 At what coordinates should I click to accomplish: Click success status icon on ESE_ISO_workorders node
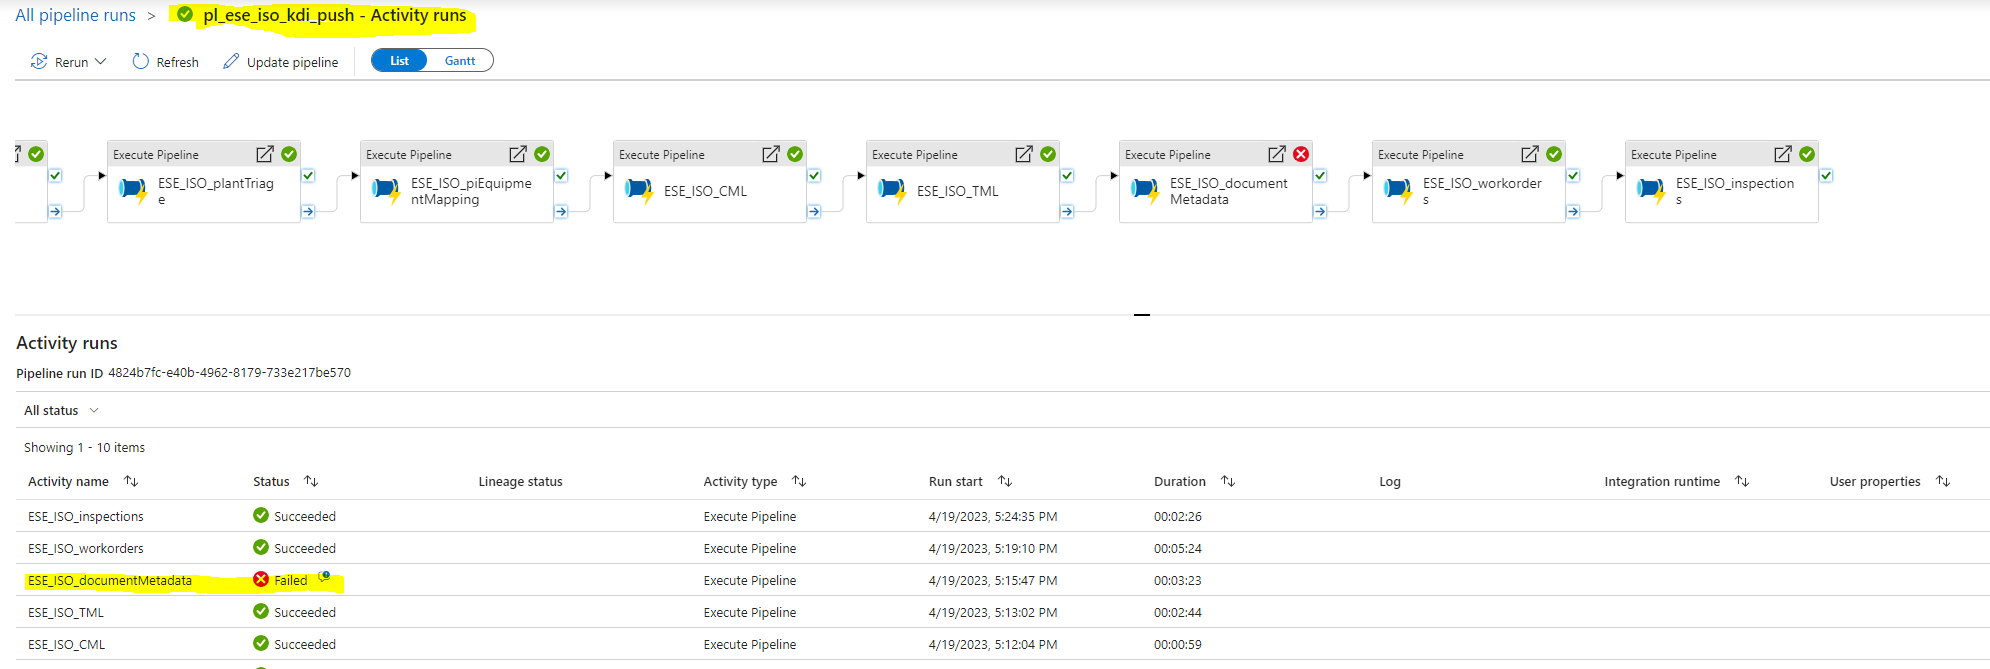pos(1554,154)
